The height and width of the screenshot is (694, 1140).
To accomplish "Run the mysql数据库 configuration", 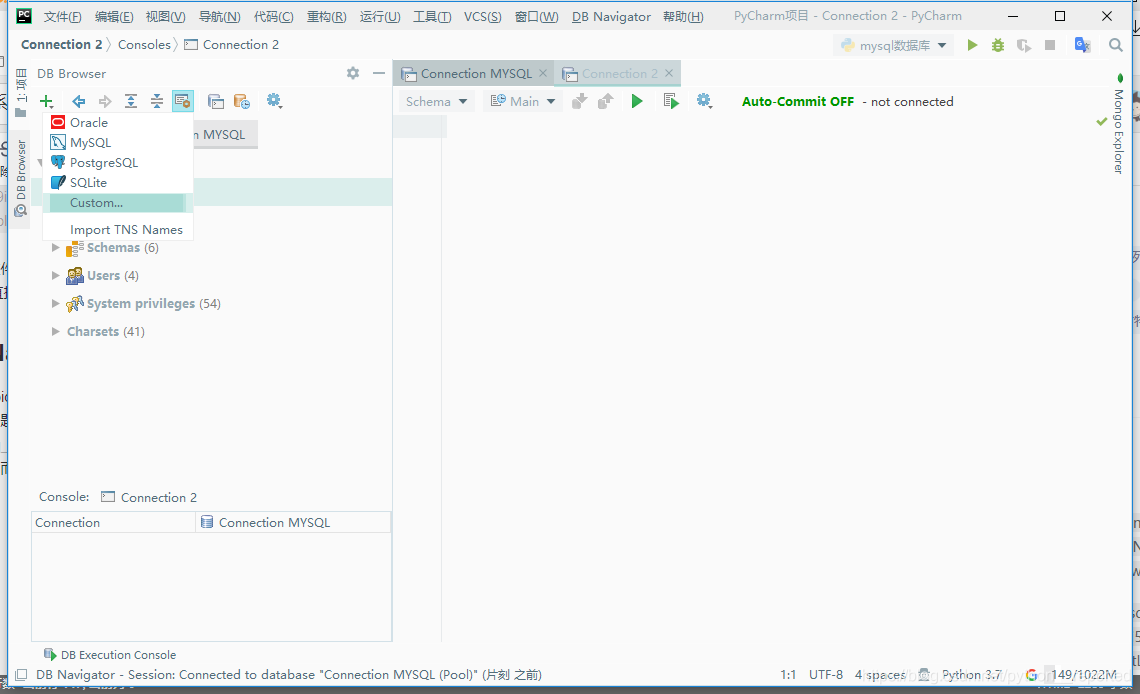I will tap(972, 45).
